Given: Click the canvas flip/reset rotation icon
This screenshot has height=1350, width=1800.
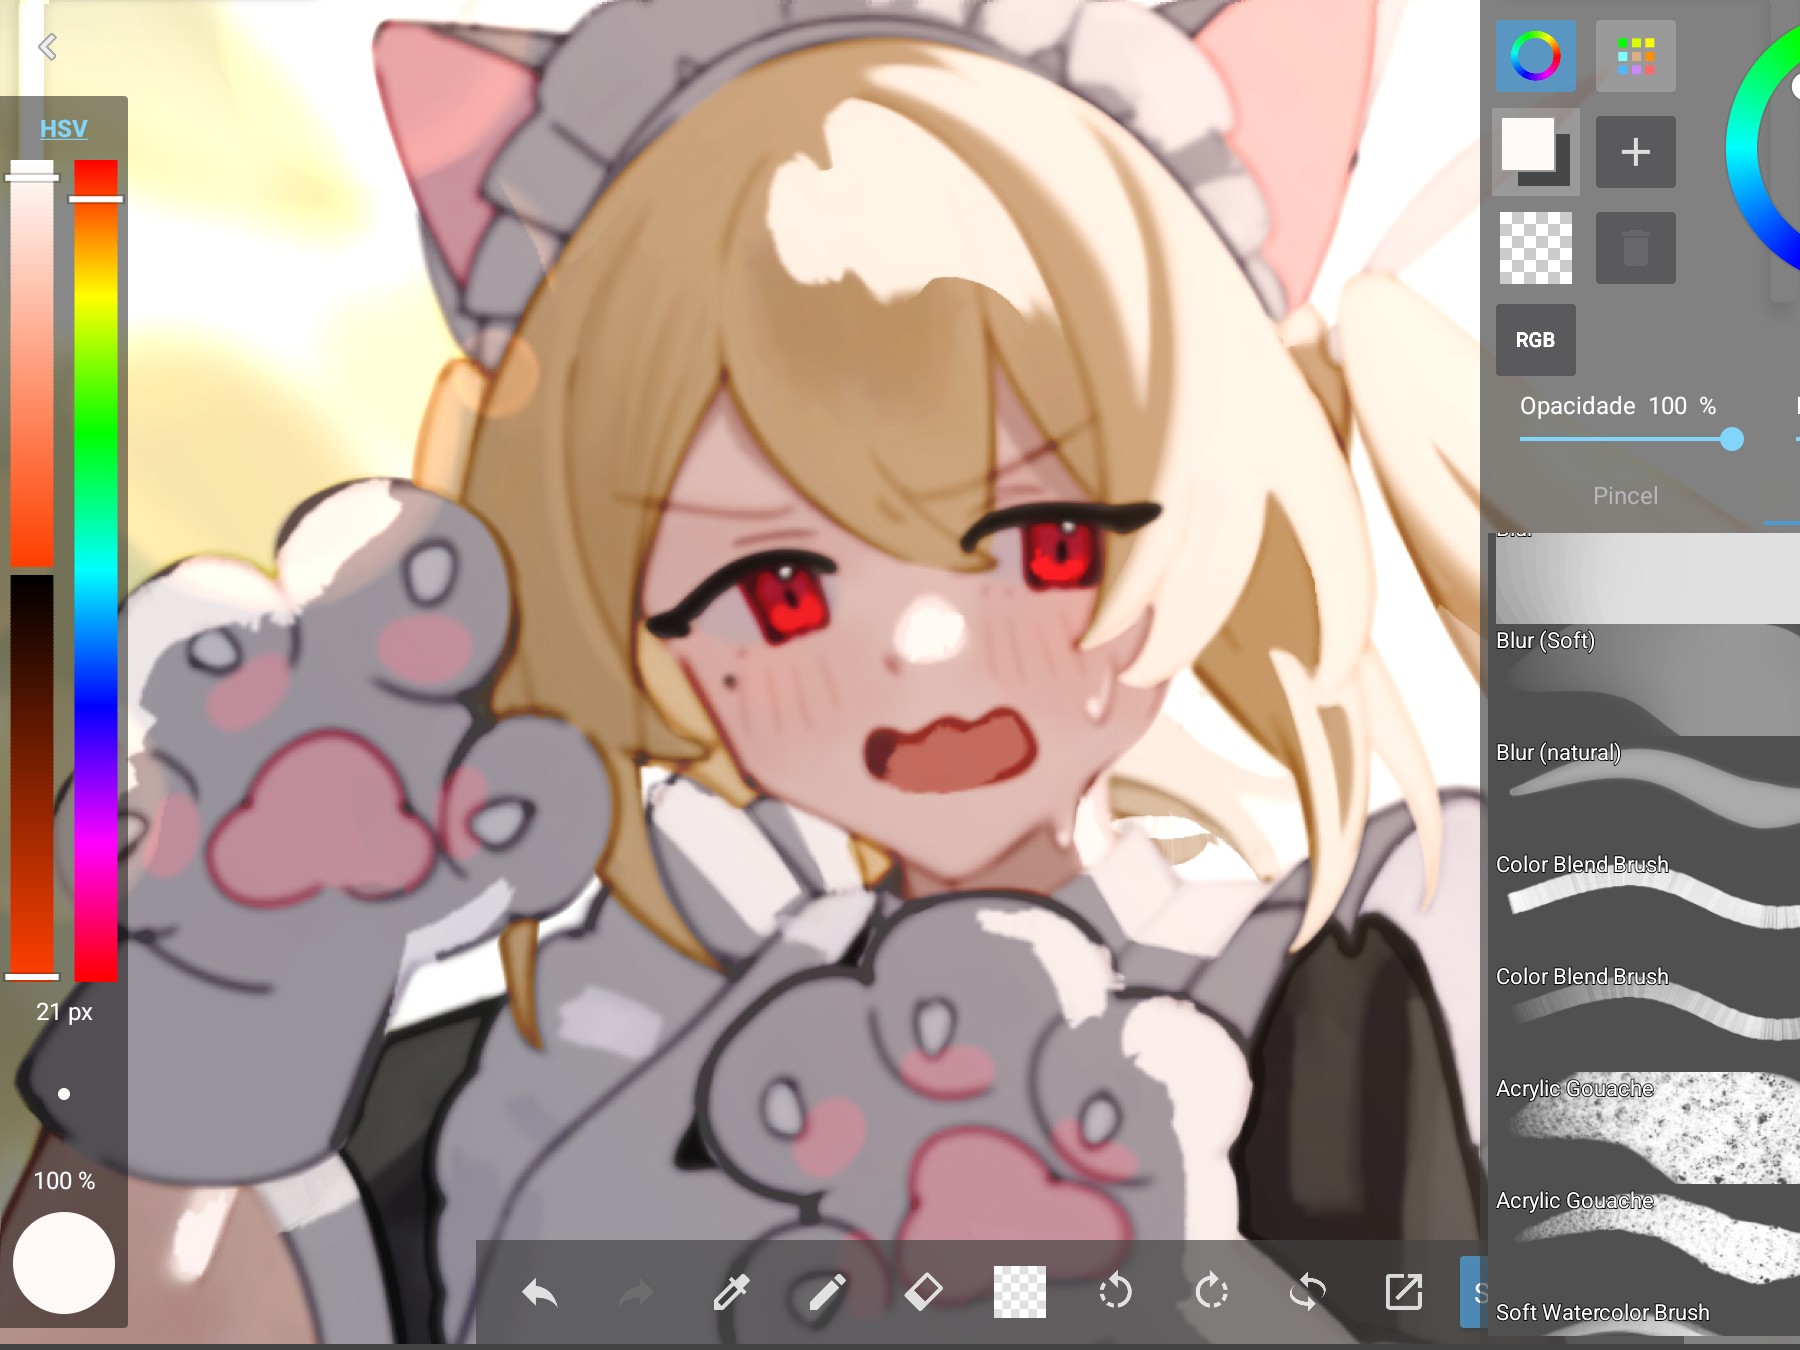Looking at the screenshot, I should point(1307,1292).
